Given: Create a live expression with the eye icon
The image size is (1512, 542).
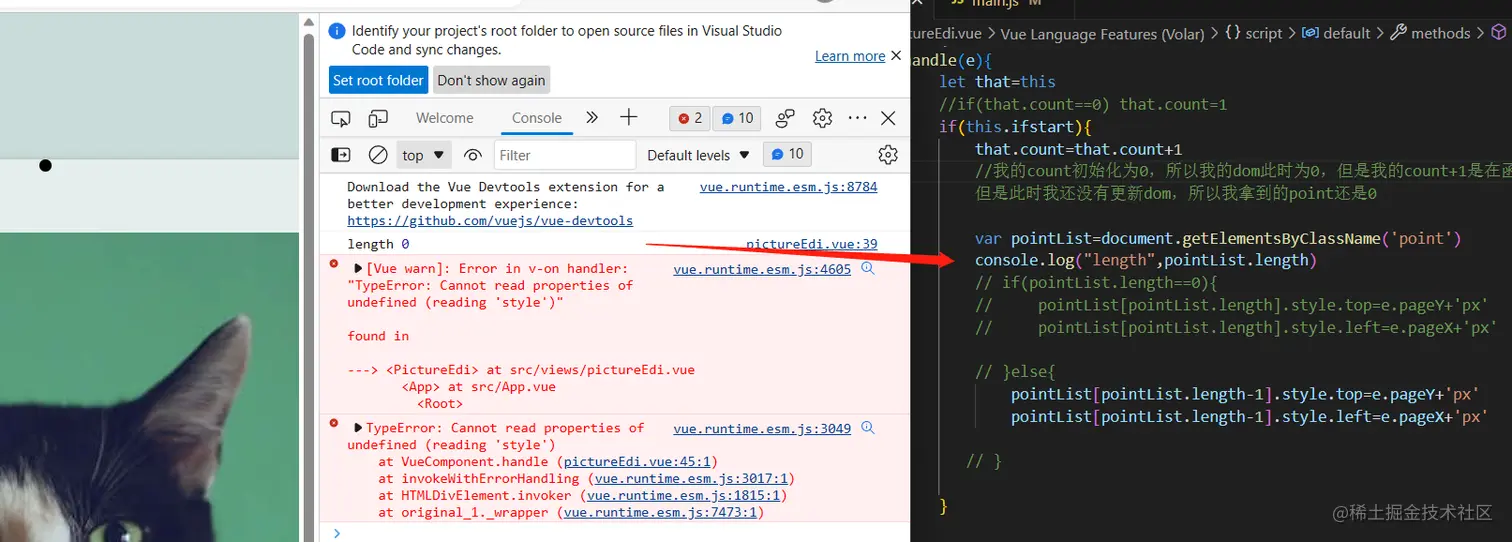Looking at the screenshot, I should tap(473, 155).
